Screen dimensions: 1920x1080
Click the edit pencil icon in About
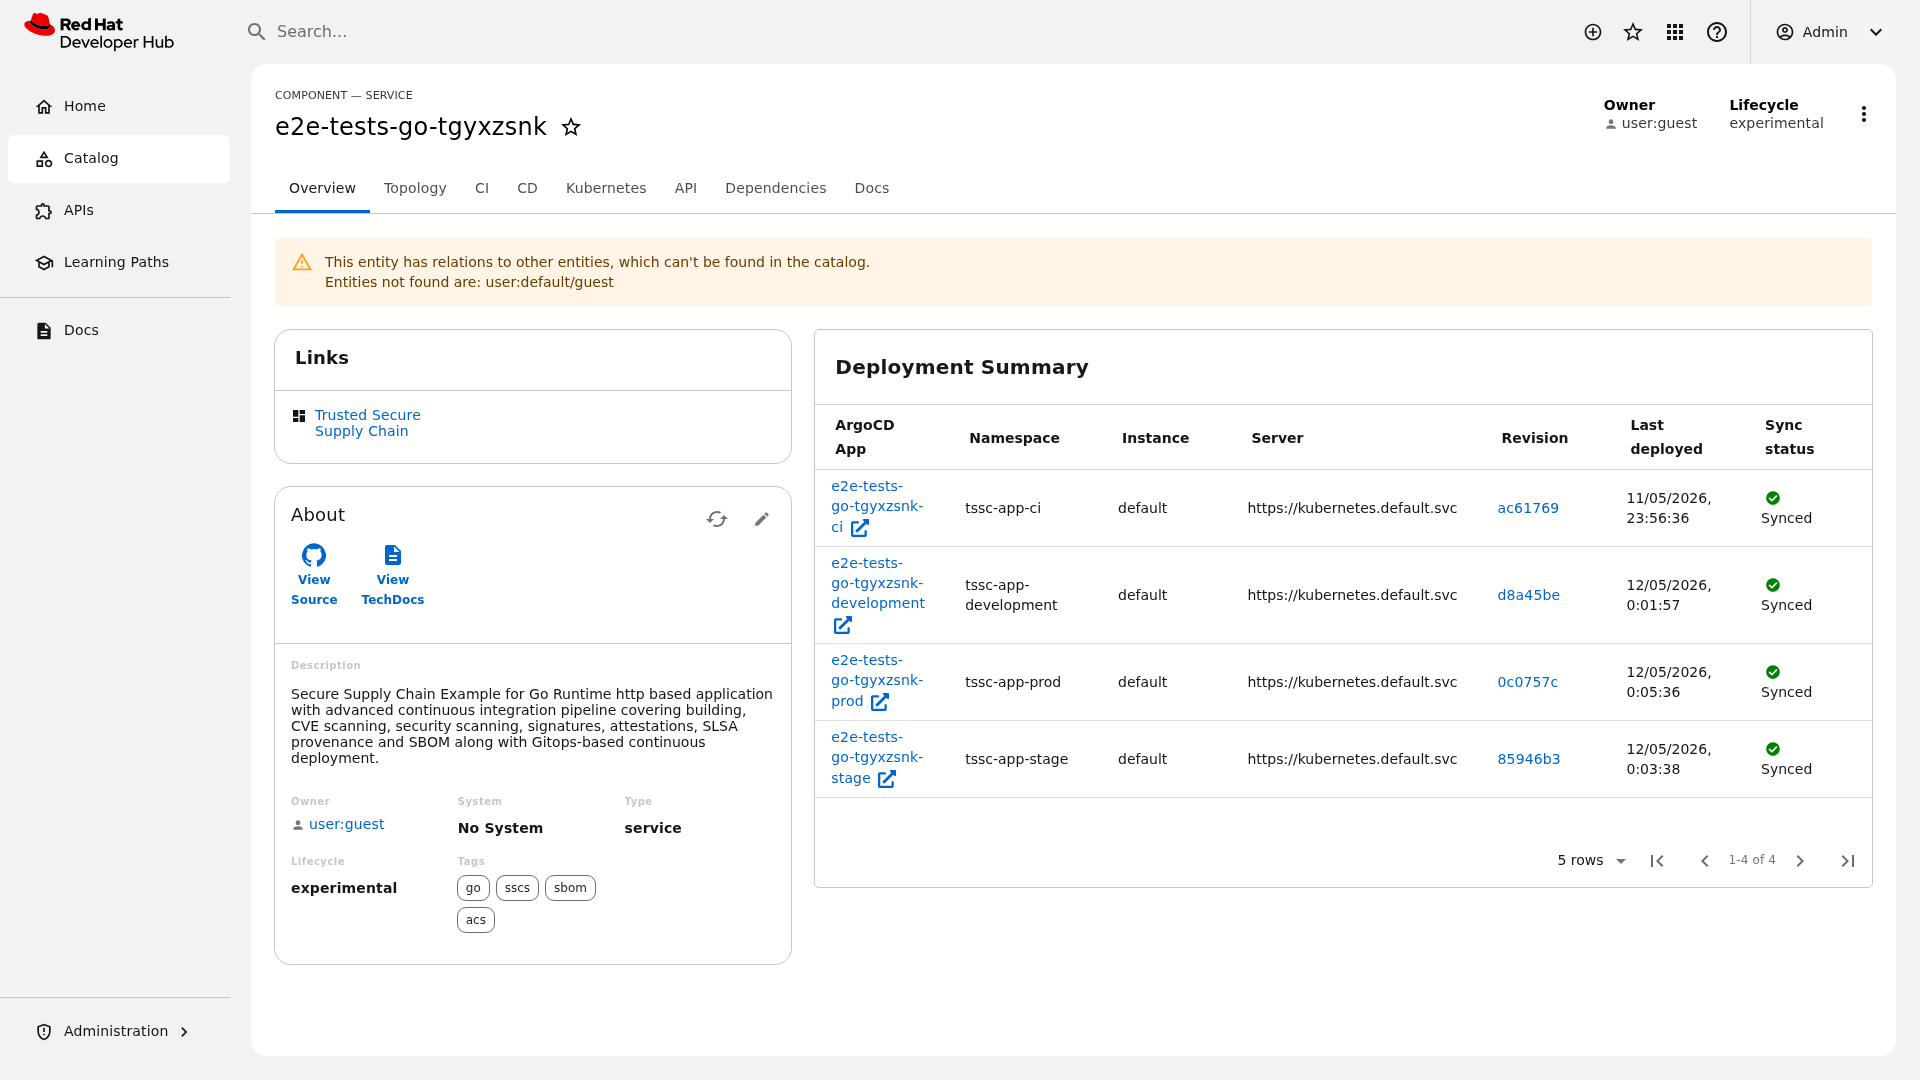click(x=762, y=519)
